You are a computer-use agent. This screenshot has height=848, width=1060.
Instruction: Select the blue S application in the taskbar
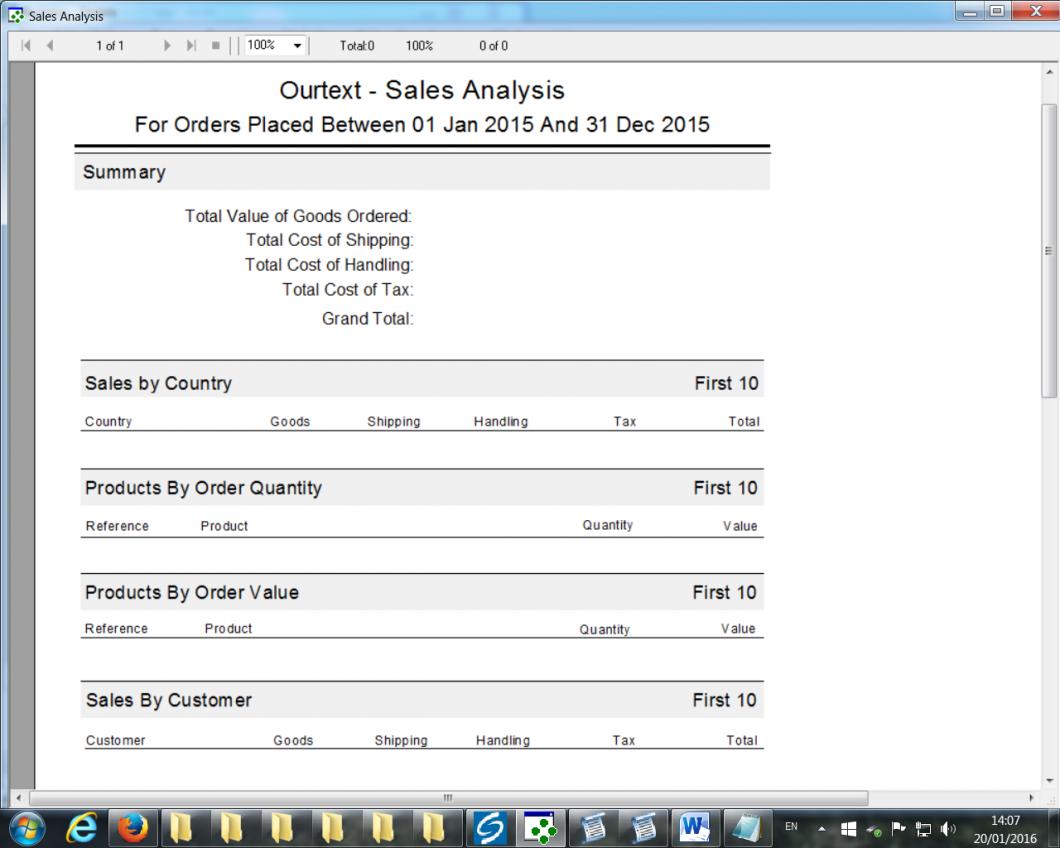[490, 827]
